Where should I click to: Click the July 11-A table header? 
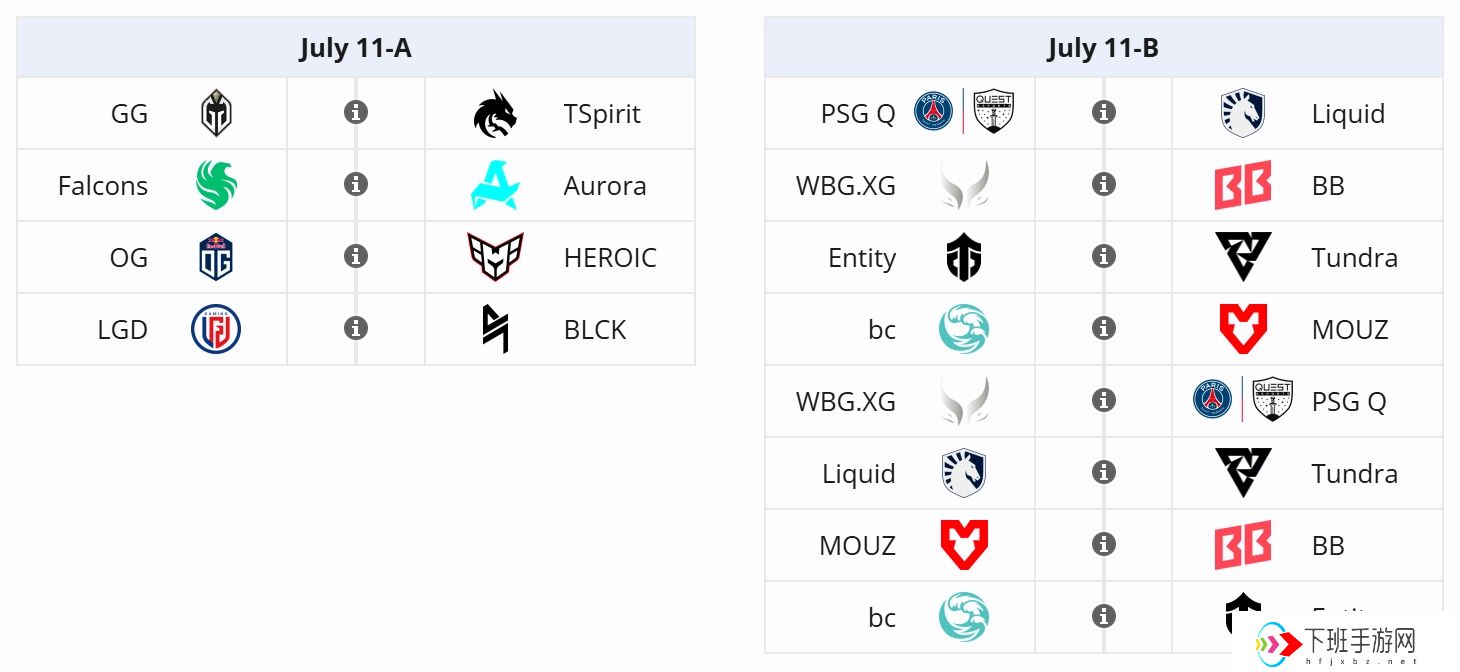pyautogui.click(x=356, y=47)
